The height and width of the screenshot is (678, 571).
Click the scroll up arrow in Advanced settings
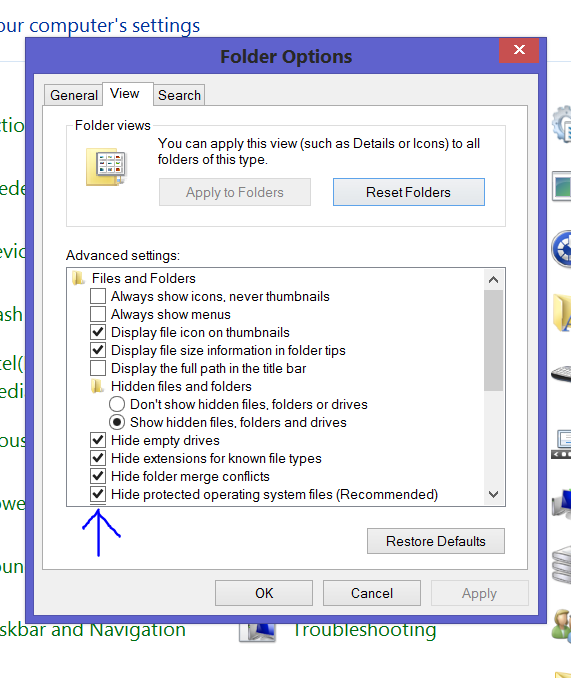494,280
